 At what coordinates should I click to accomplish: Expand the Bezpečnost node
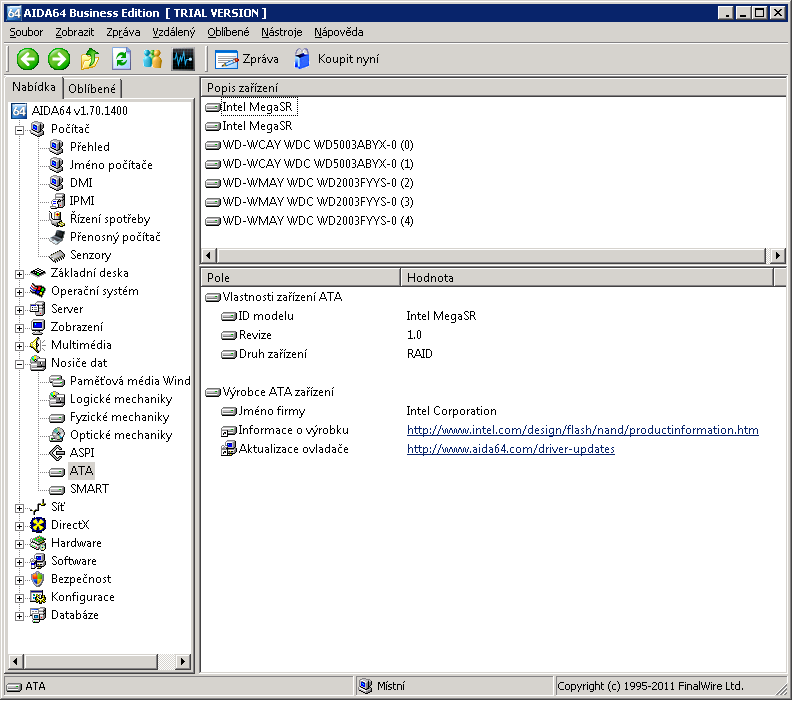coord(19,580)
